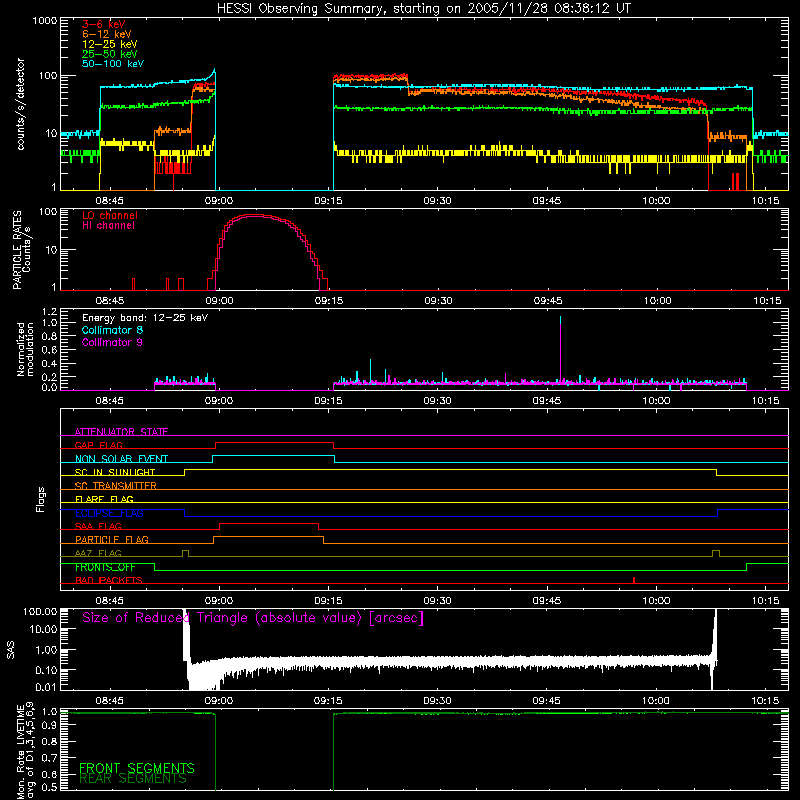Screen dimensions: 800x800
Task: Click the 10:00 tick label under the particle rates plot
Action: 657,301
